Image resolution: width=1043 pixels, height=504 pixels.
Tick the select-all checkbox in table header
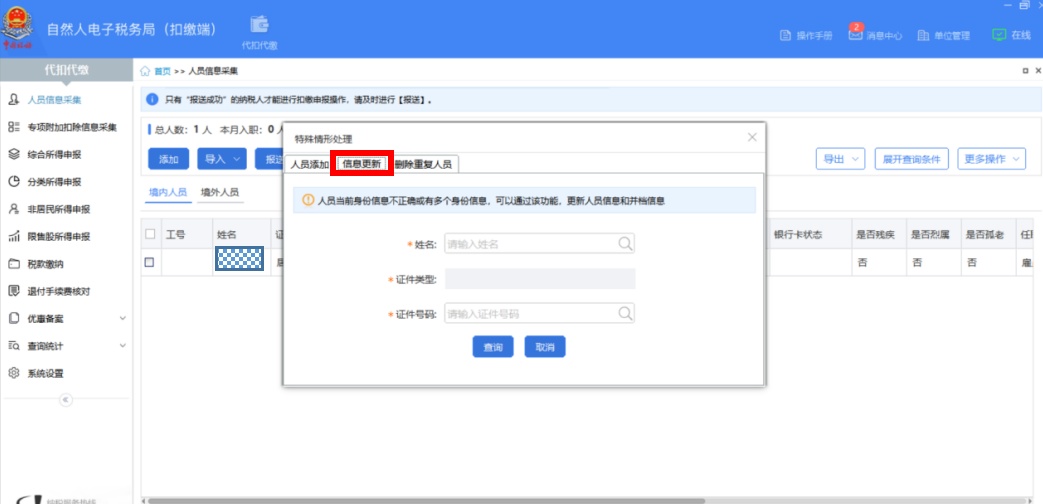coord(150,234)
